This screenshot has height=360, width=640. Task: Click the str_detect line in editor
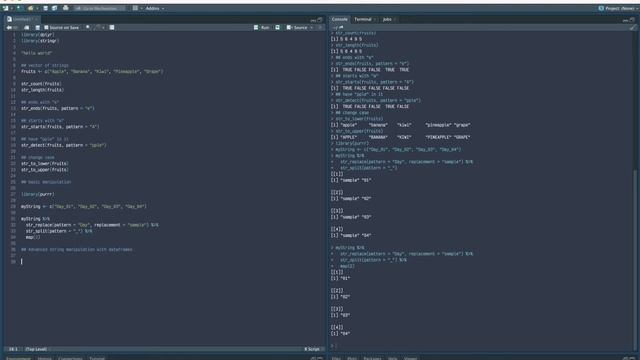(x=64, y=145)
